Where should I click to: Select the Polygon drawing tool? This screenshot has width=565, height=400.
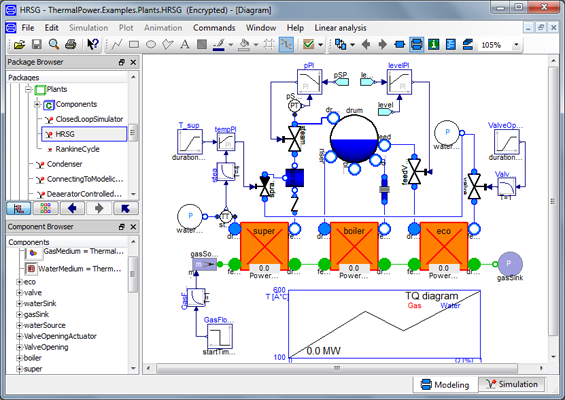coord(168,45)
